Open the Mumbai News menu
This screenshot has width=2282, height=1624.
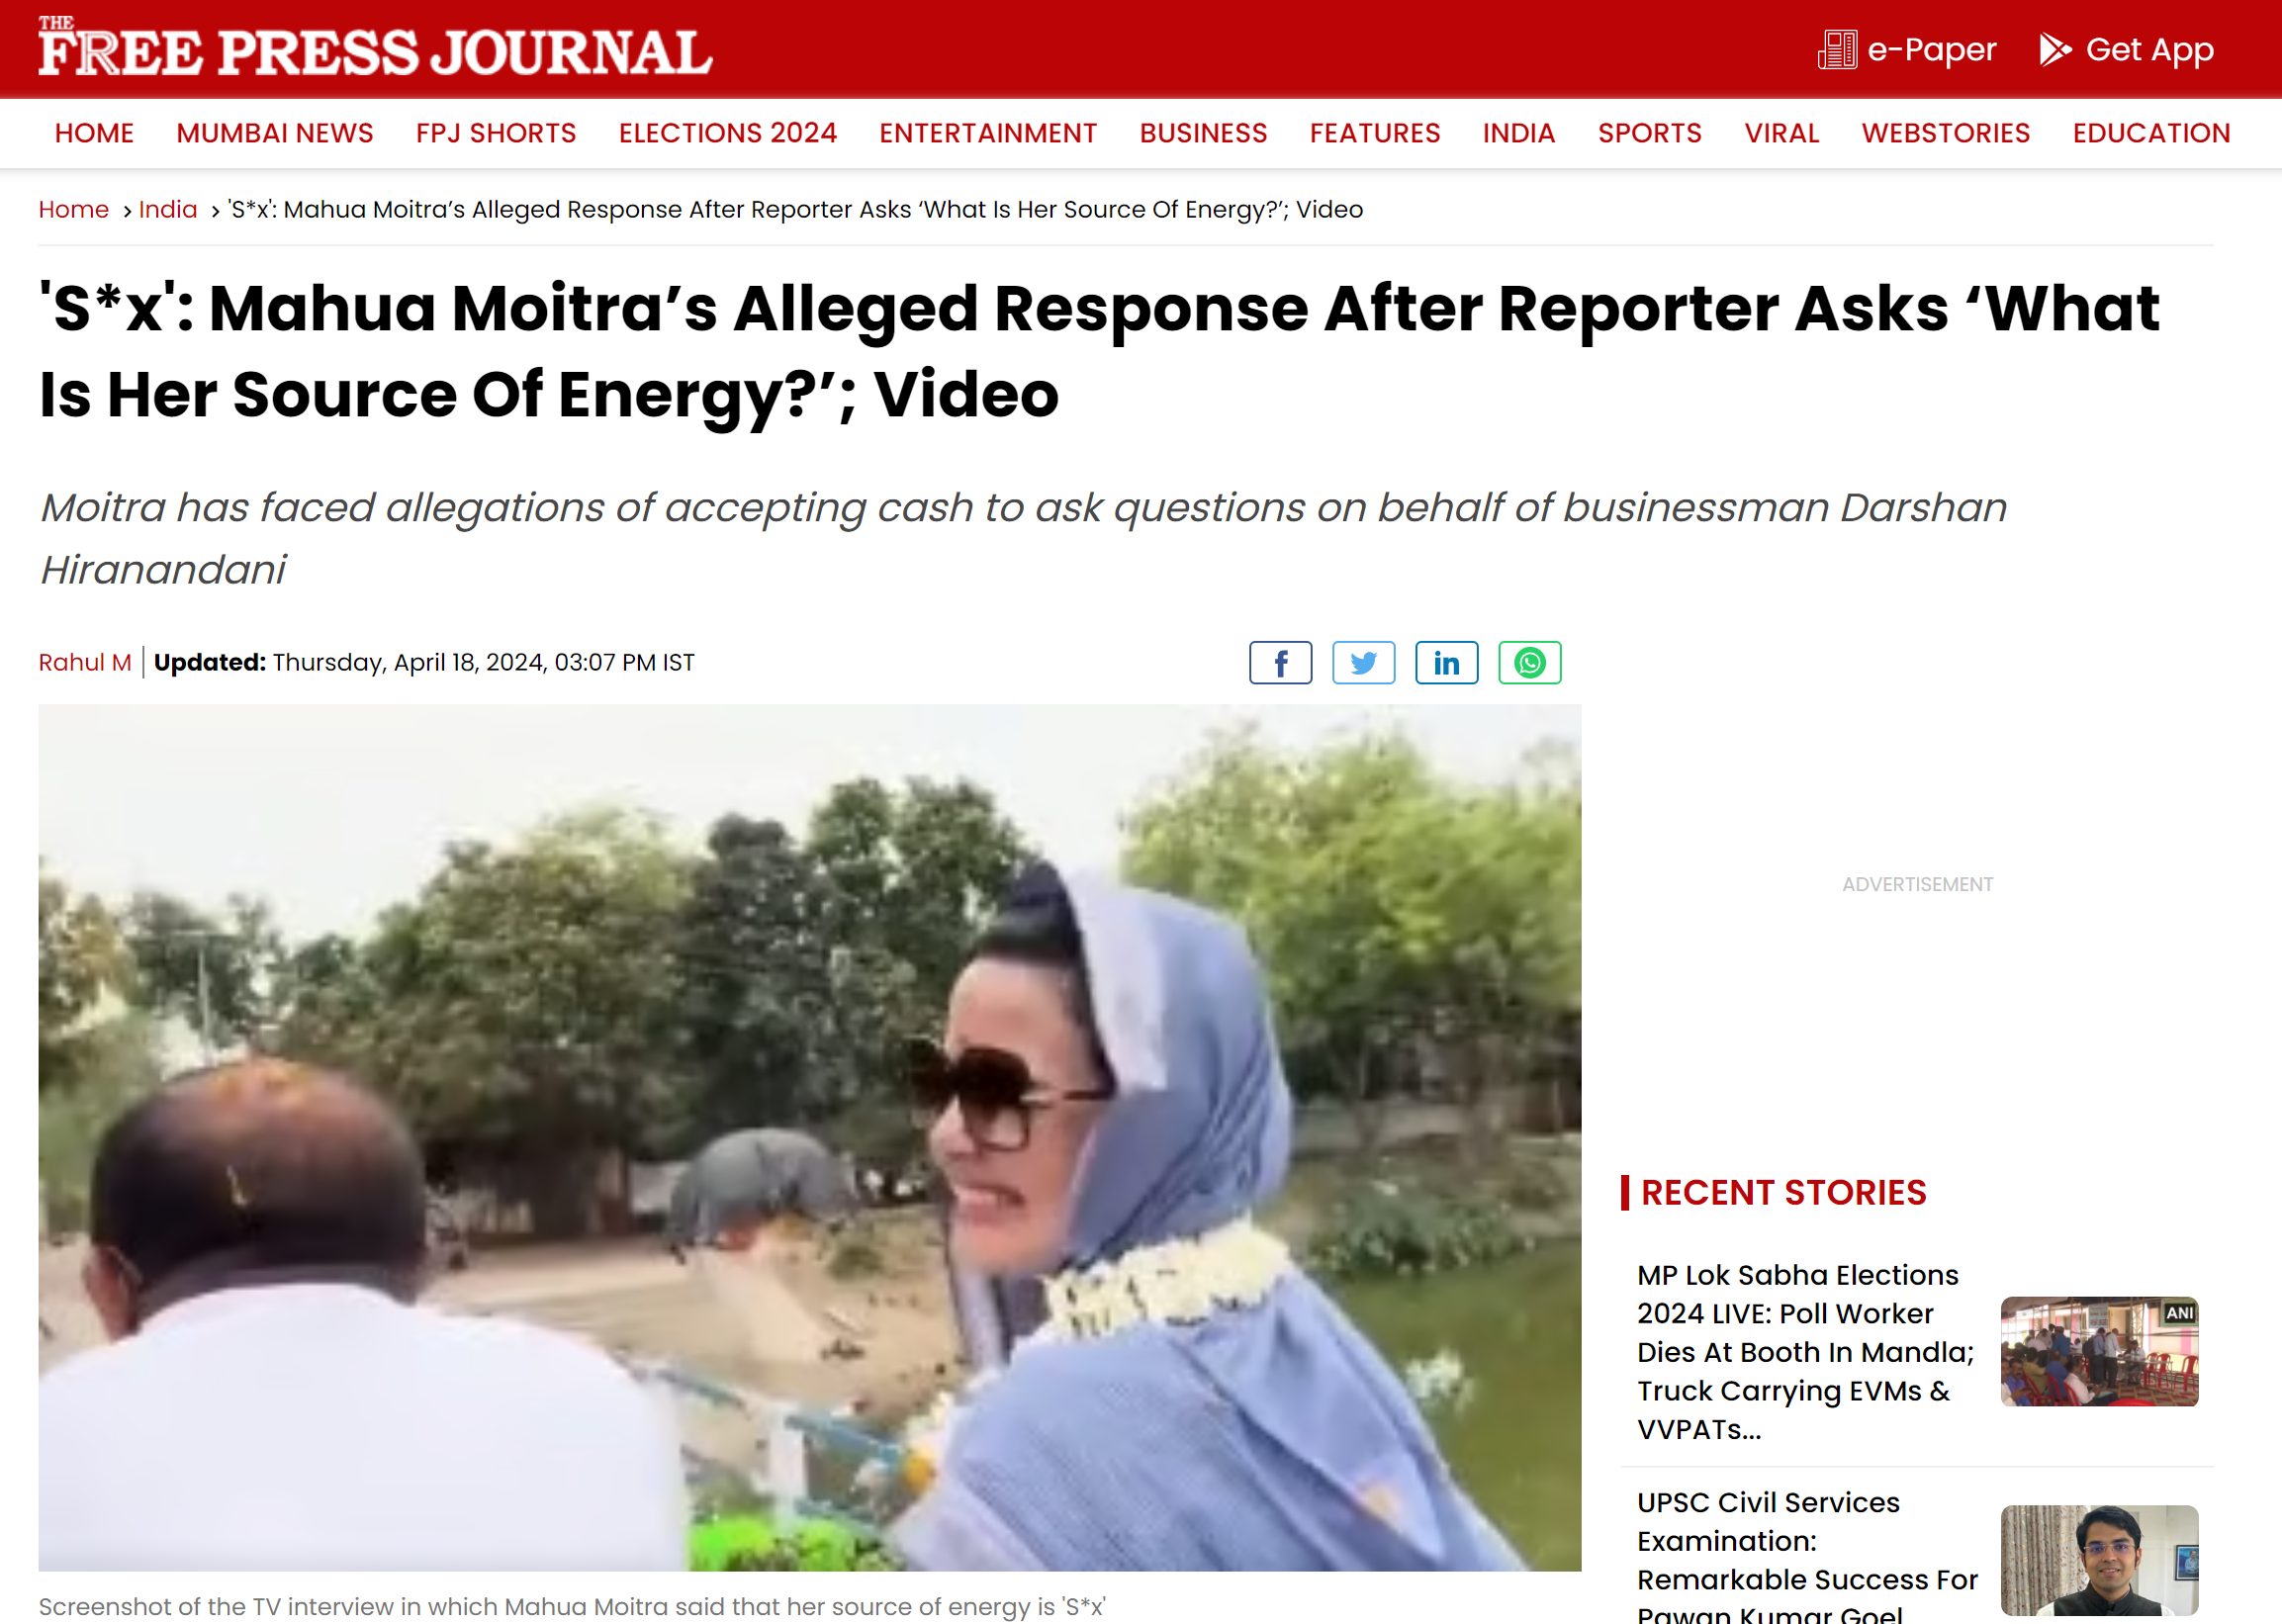275,133
